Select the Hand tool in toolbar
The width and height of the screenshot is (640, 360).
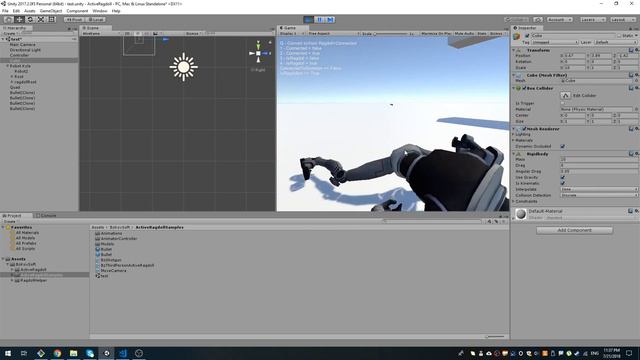[x=8, y=20]
